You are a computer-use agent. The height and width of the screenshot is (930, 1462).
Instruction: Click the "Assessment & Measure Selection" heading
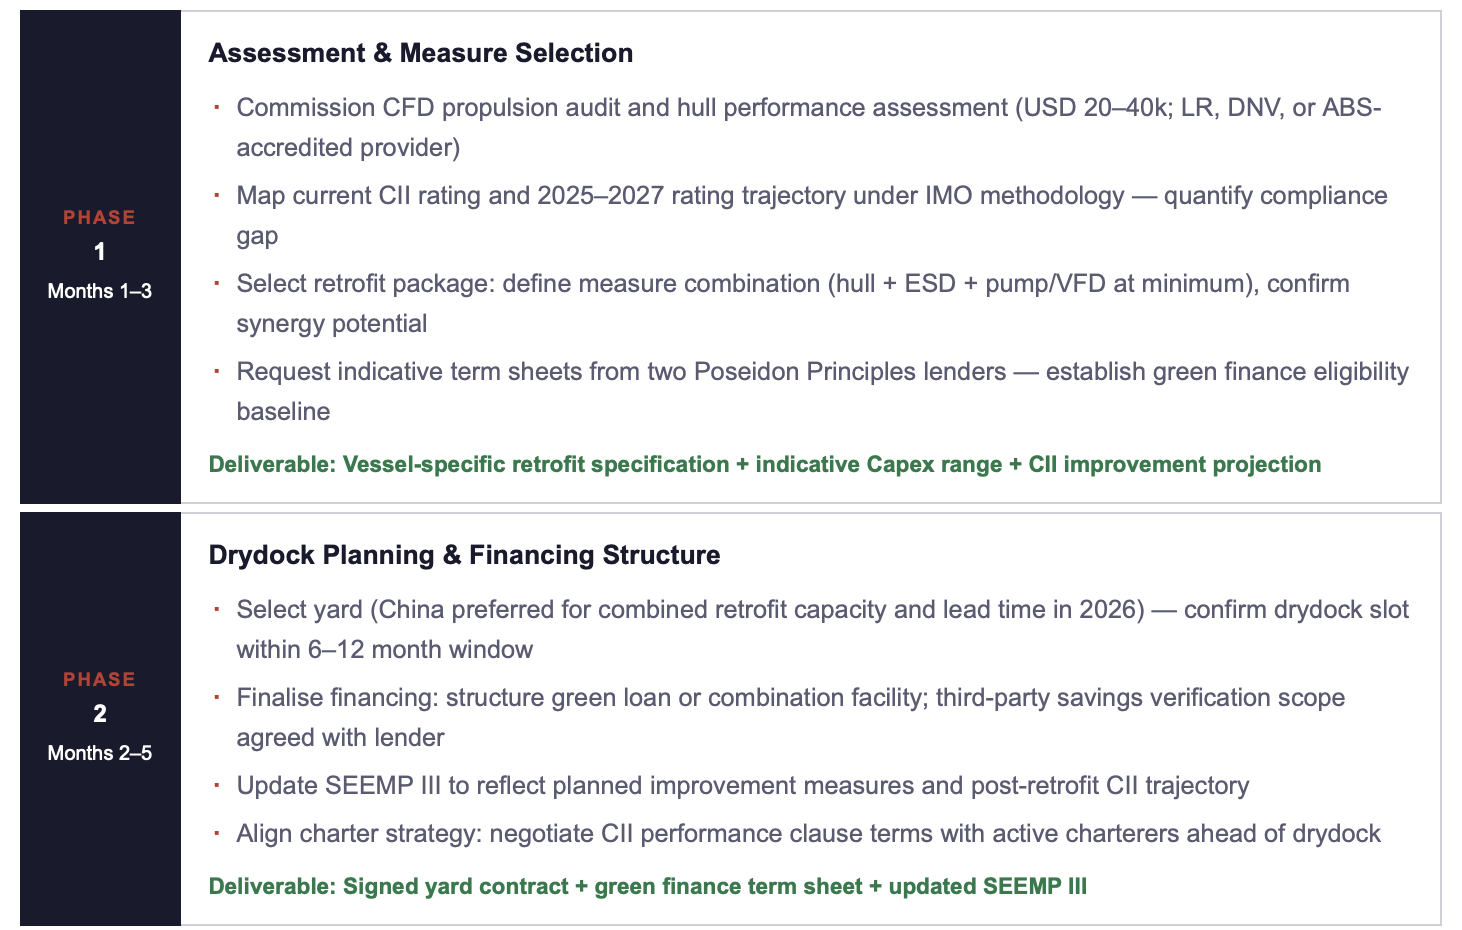(420, 53)
